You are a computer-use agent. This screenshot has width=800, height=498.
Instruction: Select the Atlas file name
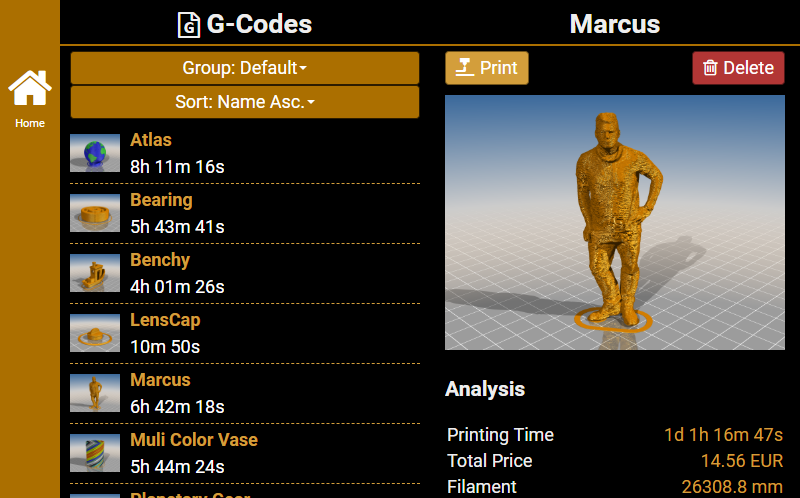click(151, 140)
